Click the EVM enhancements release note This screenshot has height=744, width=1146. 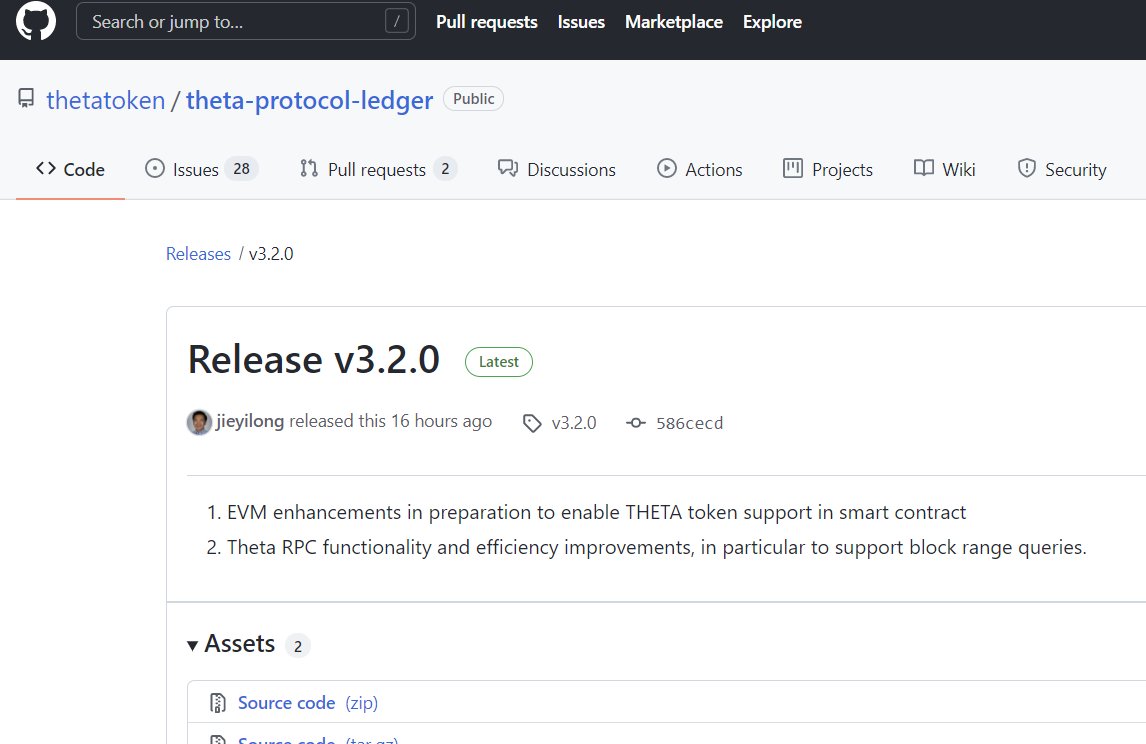pos(596,512)
